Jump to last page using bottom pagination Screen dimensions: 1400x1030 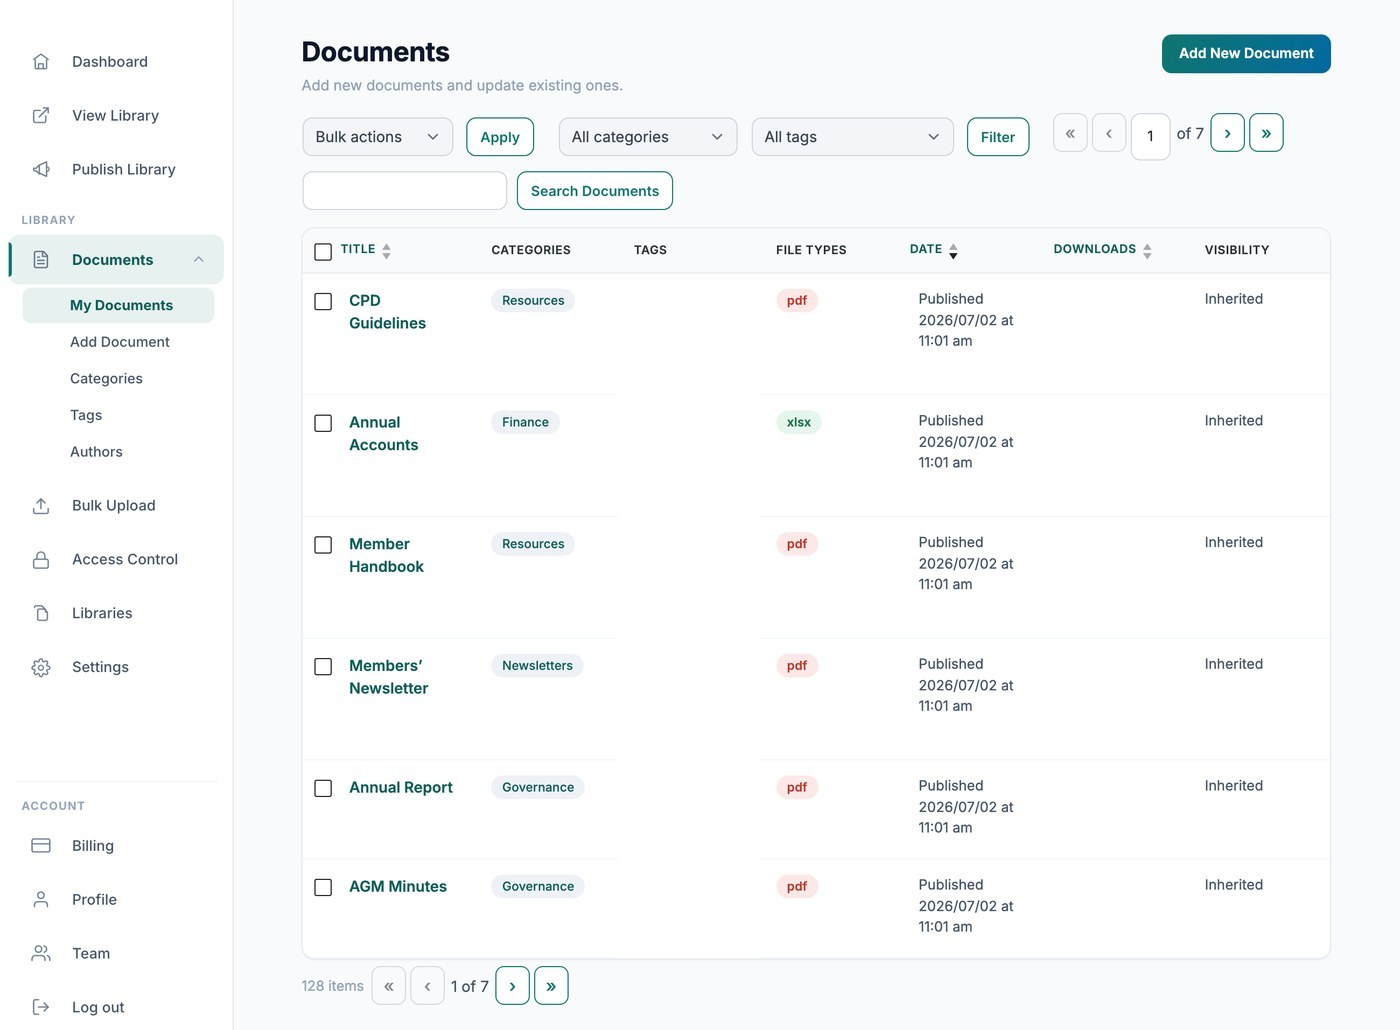pos(551,986)
